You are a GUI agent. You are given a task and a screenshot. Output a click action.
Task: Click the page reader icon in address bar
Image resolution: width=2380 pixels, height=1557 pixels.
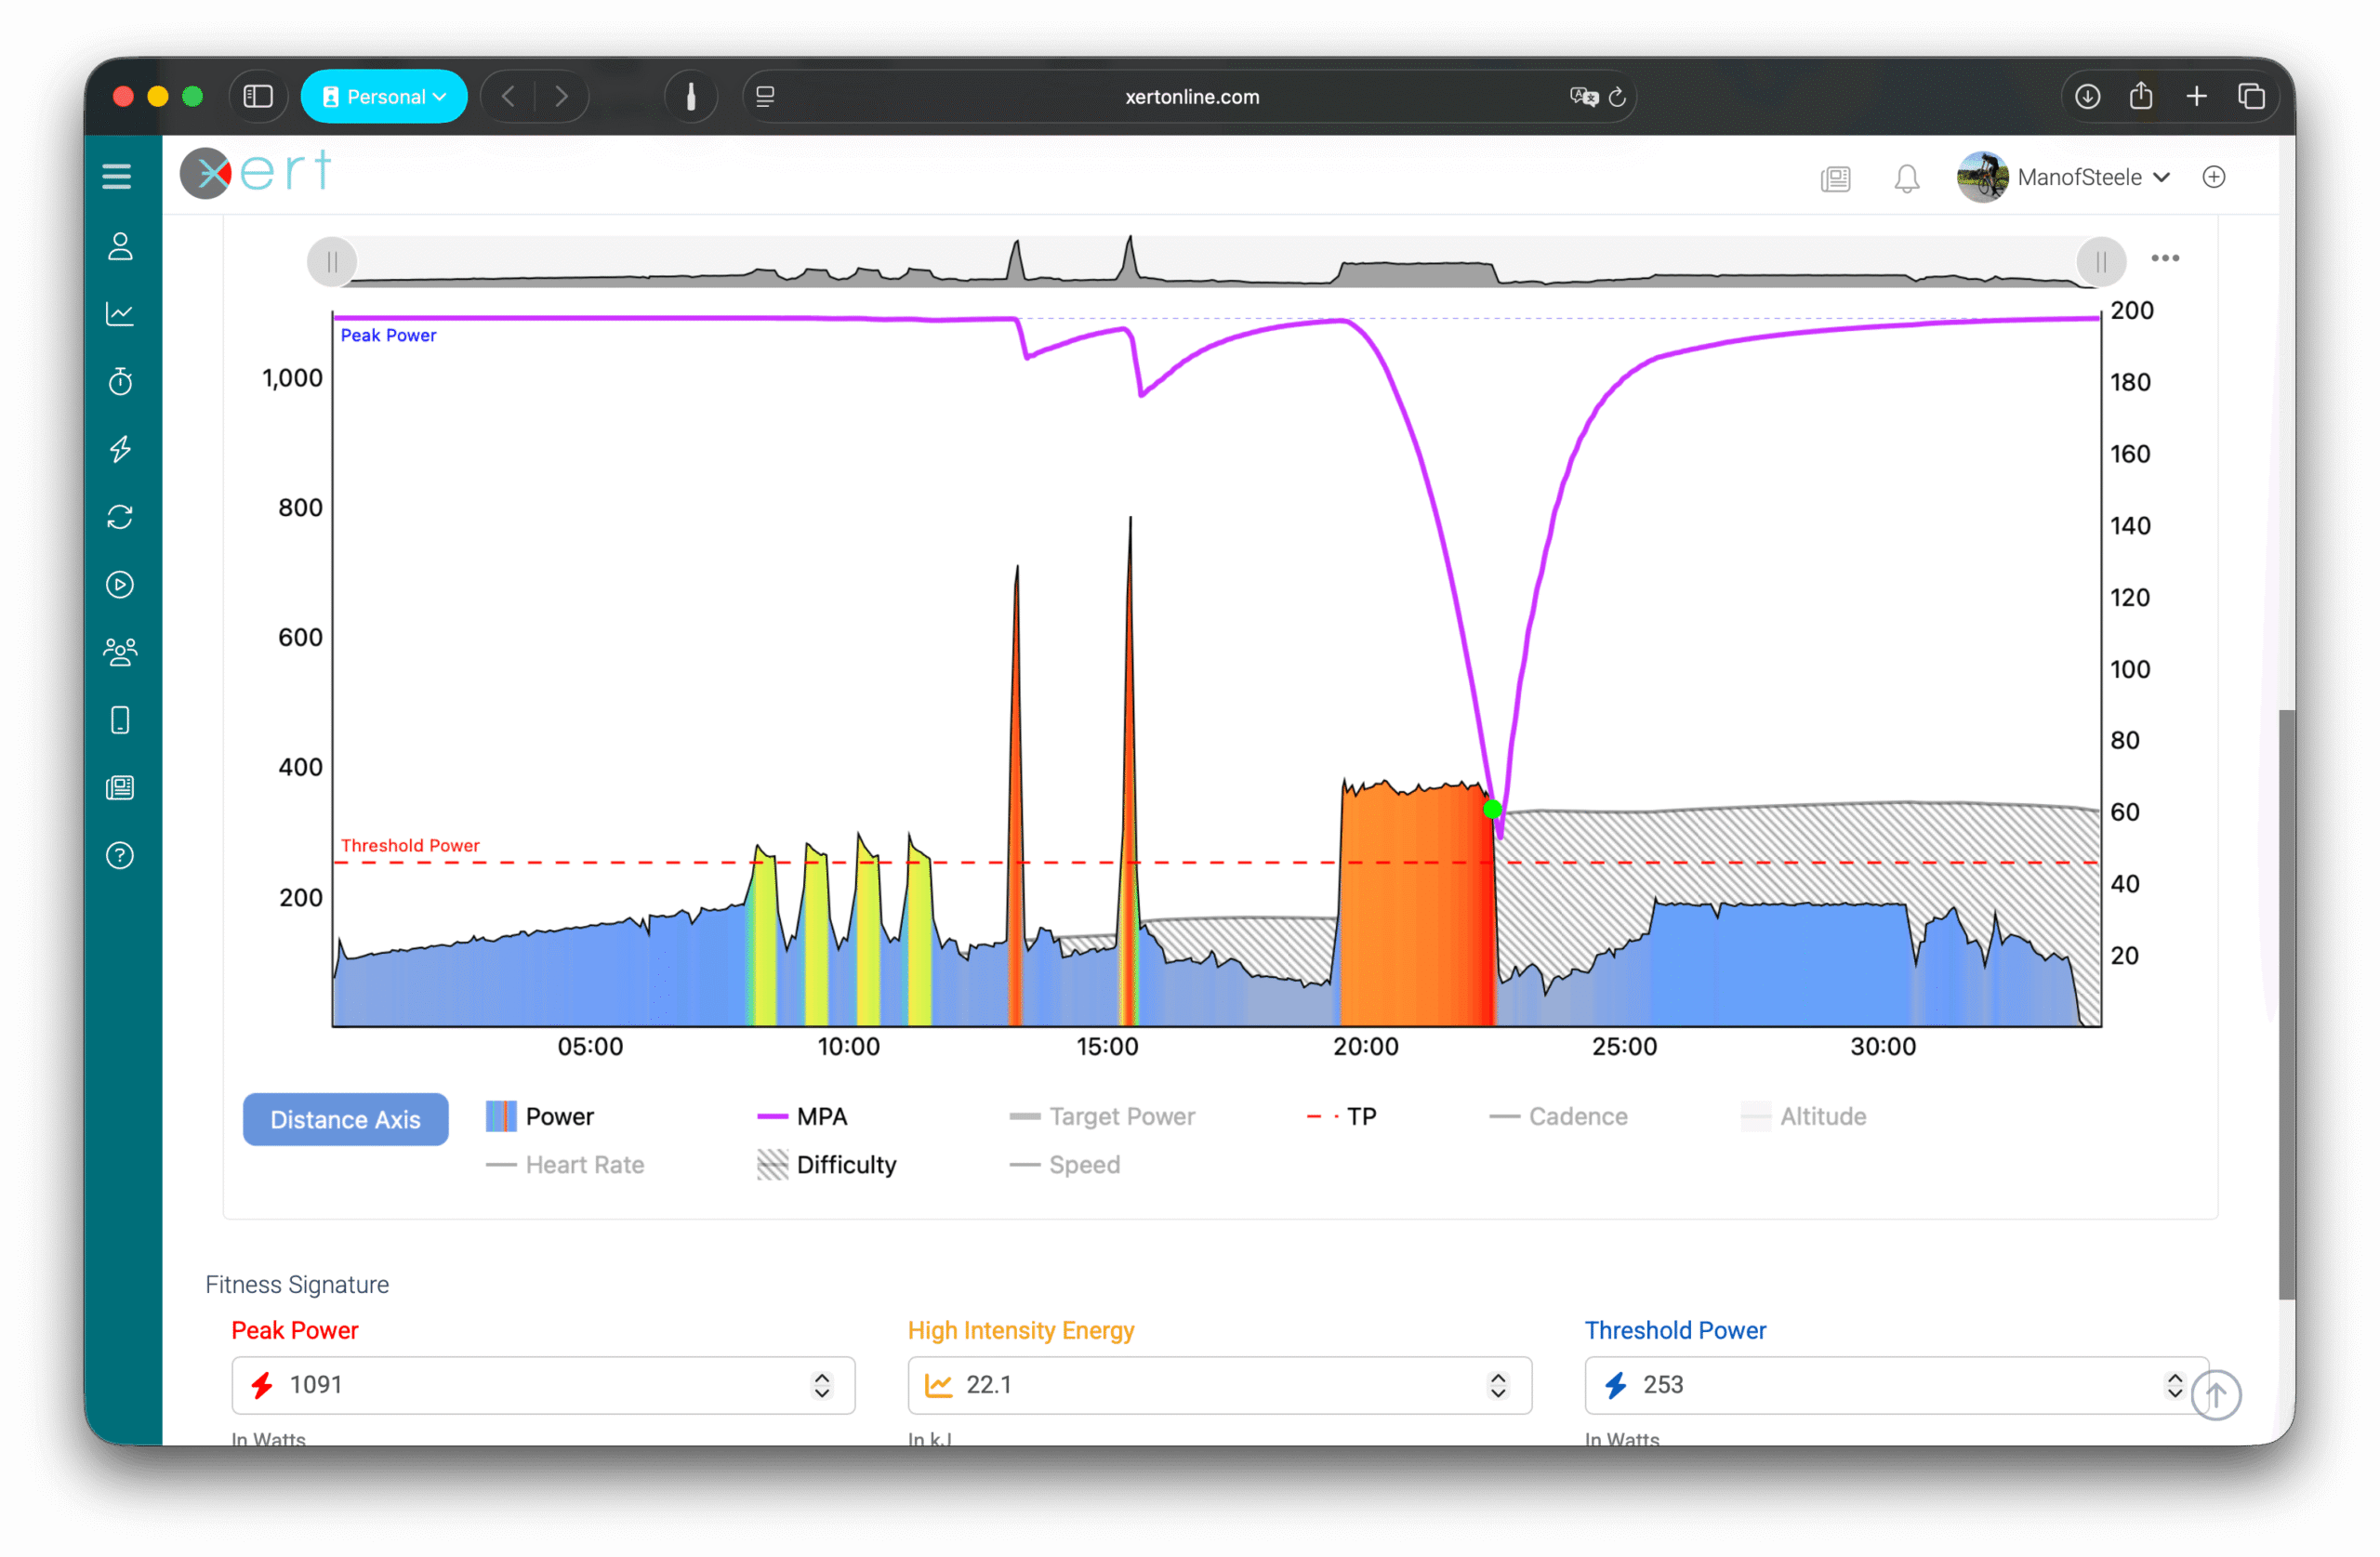(x=765, y=97)
